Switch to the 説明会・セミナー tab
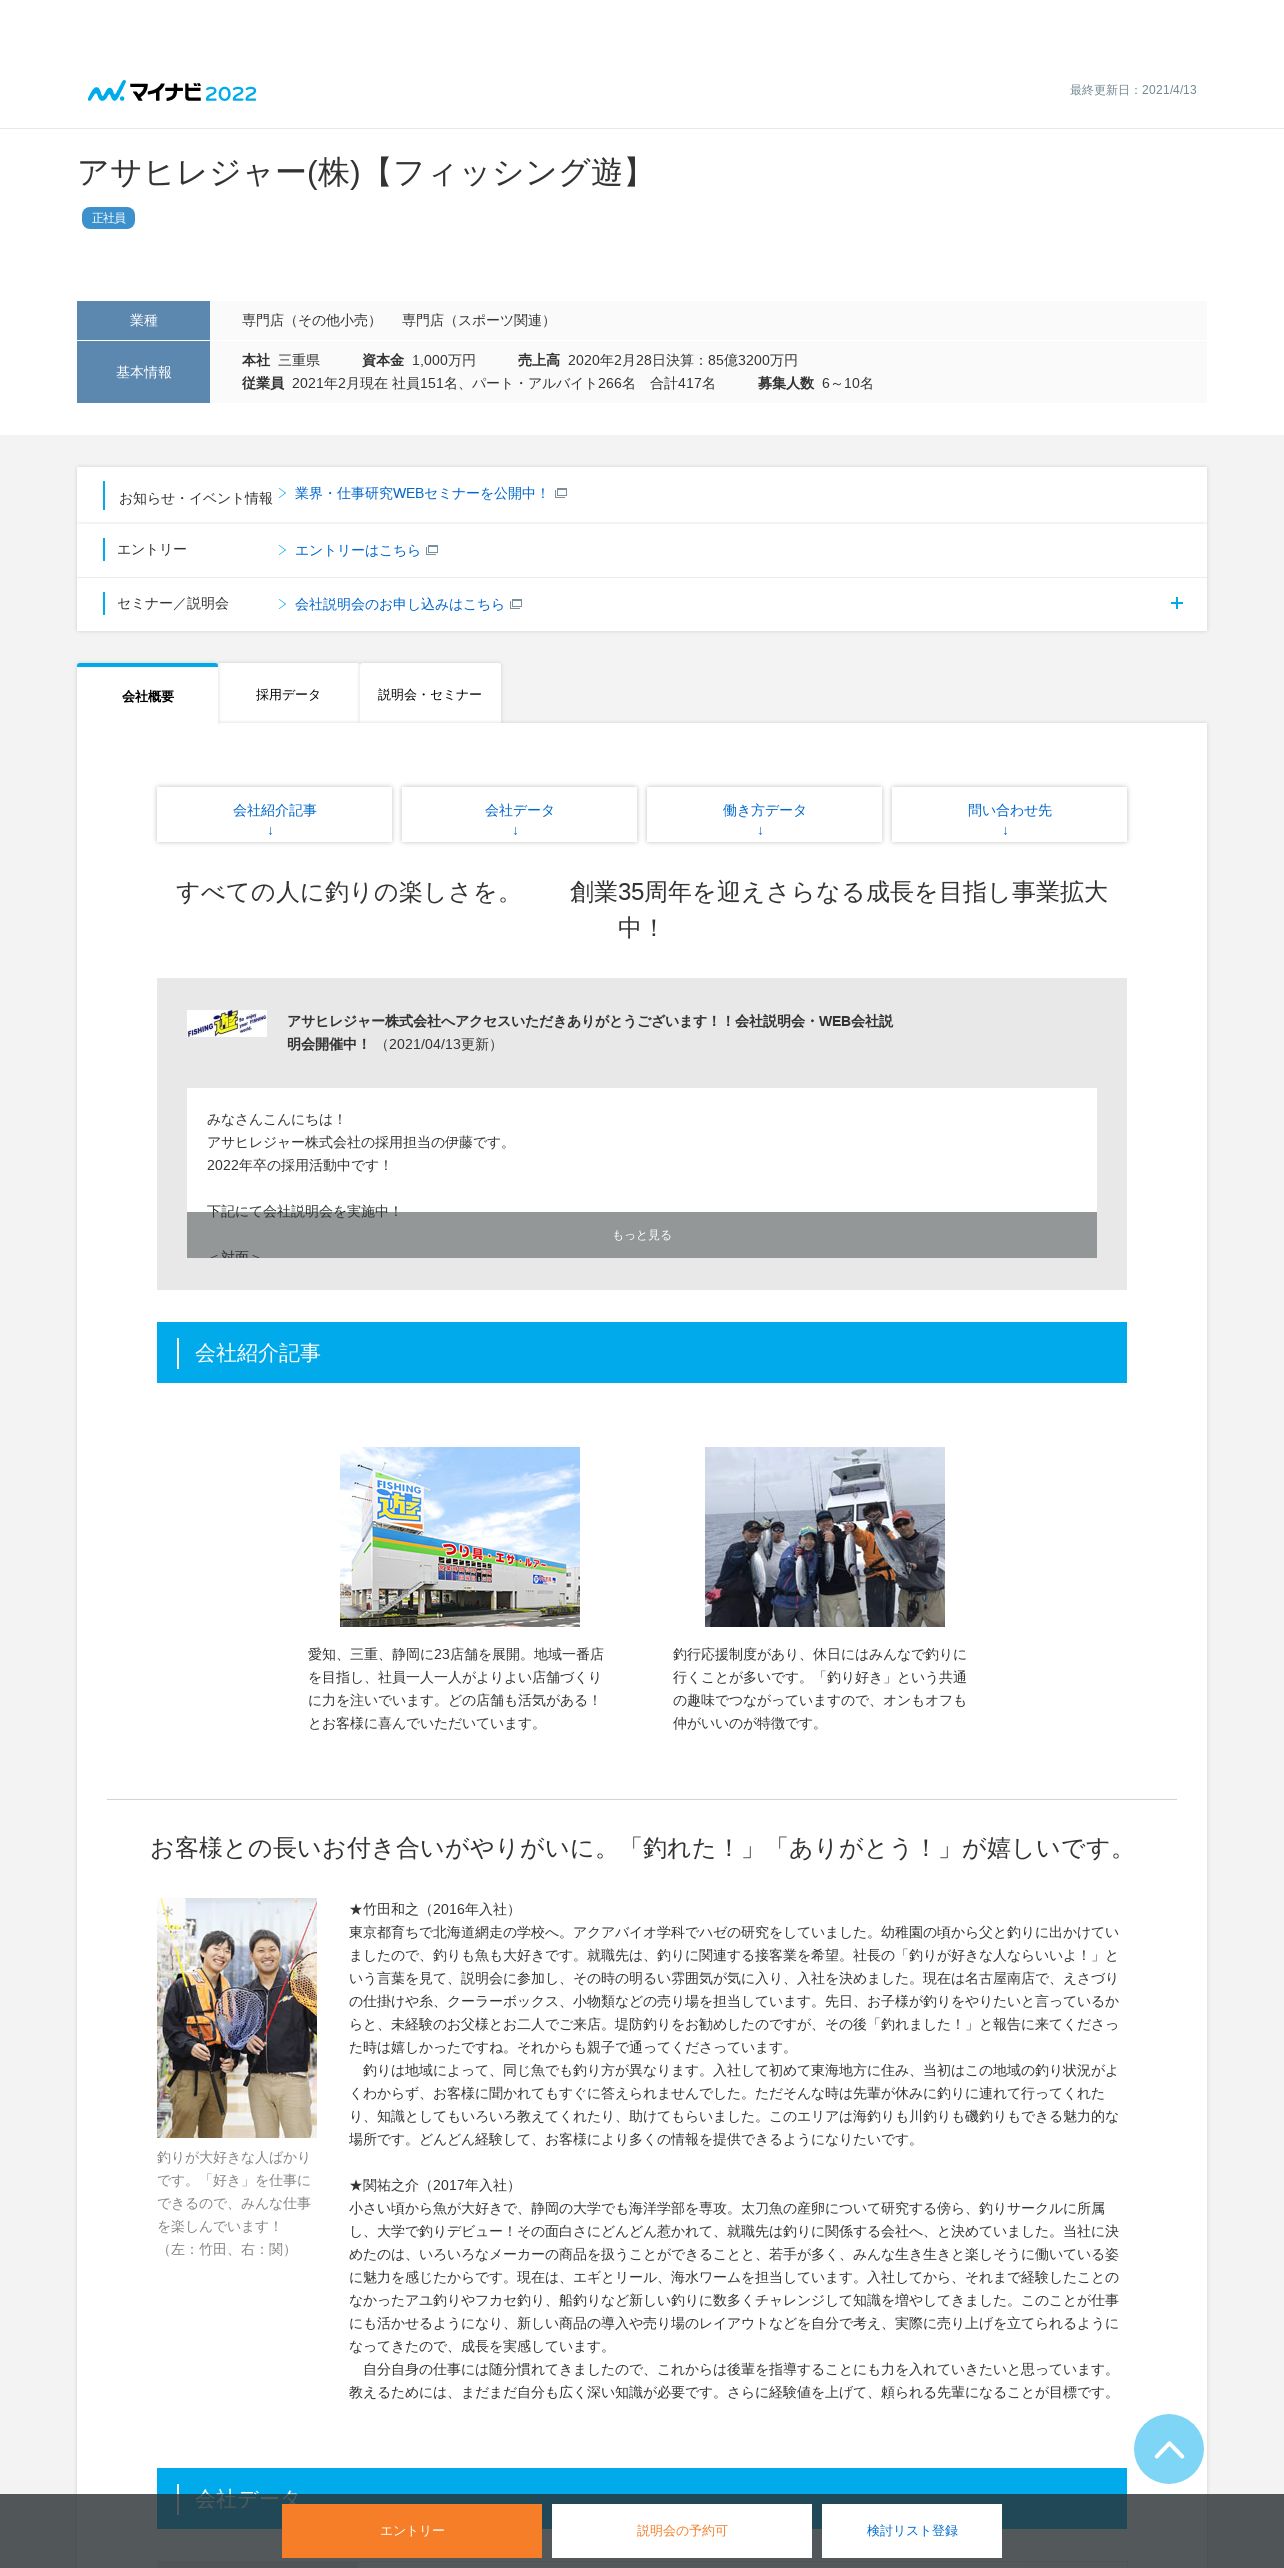 coord(430,694)
